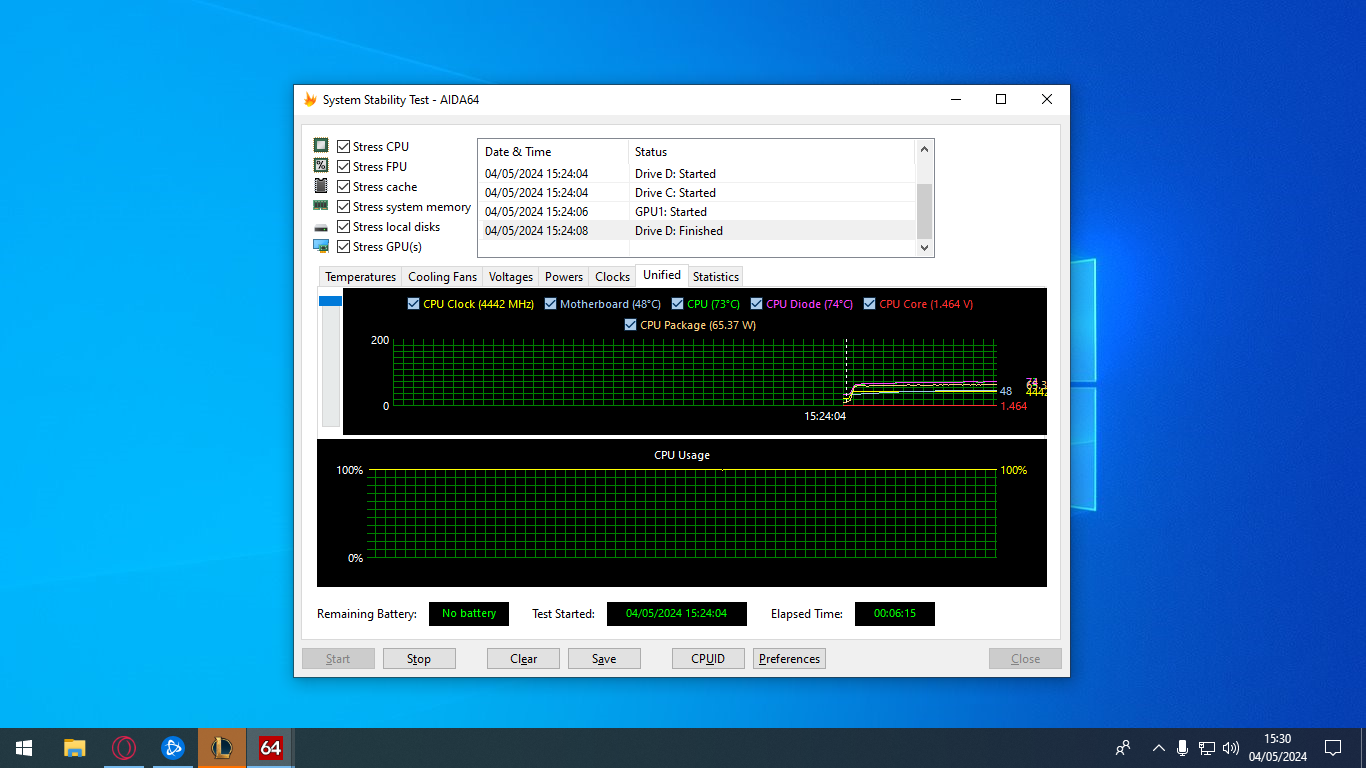View the Statistics tab
The height and width of the screenshot is (768, 1366).
click(x=716, y=277)
